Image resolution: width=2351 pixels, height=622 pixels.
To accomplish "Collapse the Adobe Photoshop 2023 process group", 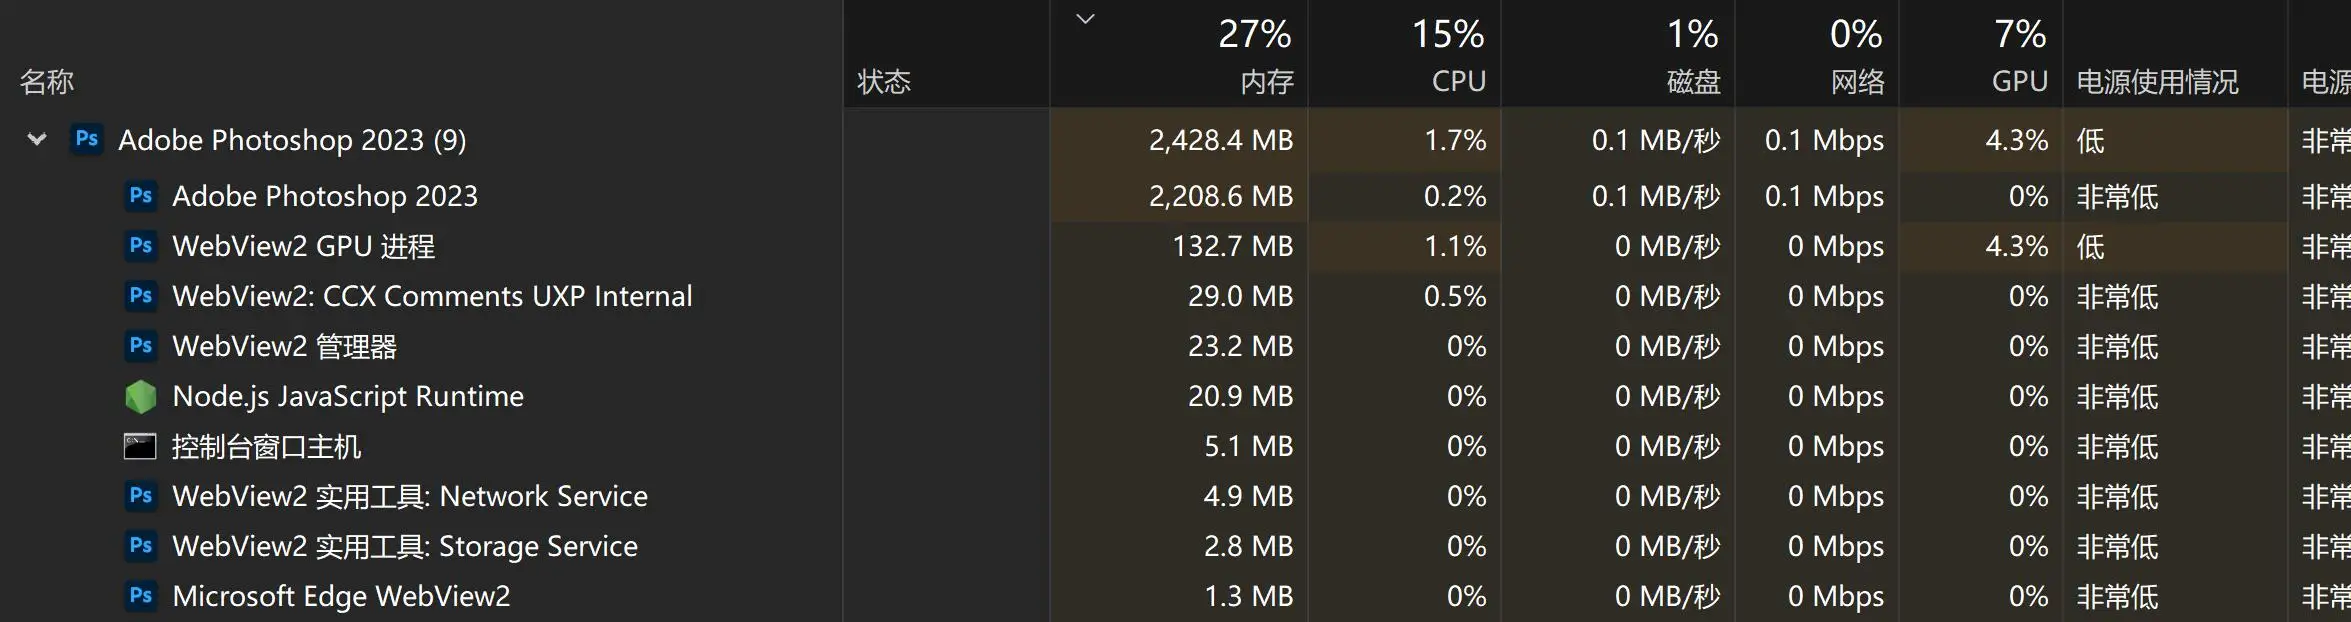I will point(37,140).
